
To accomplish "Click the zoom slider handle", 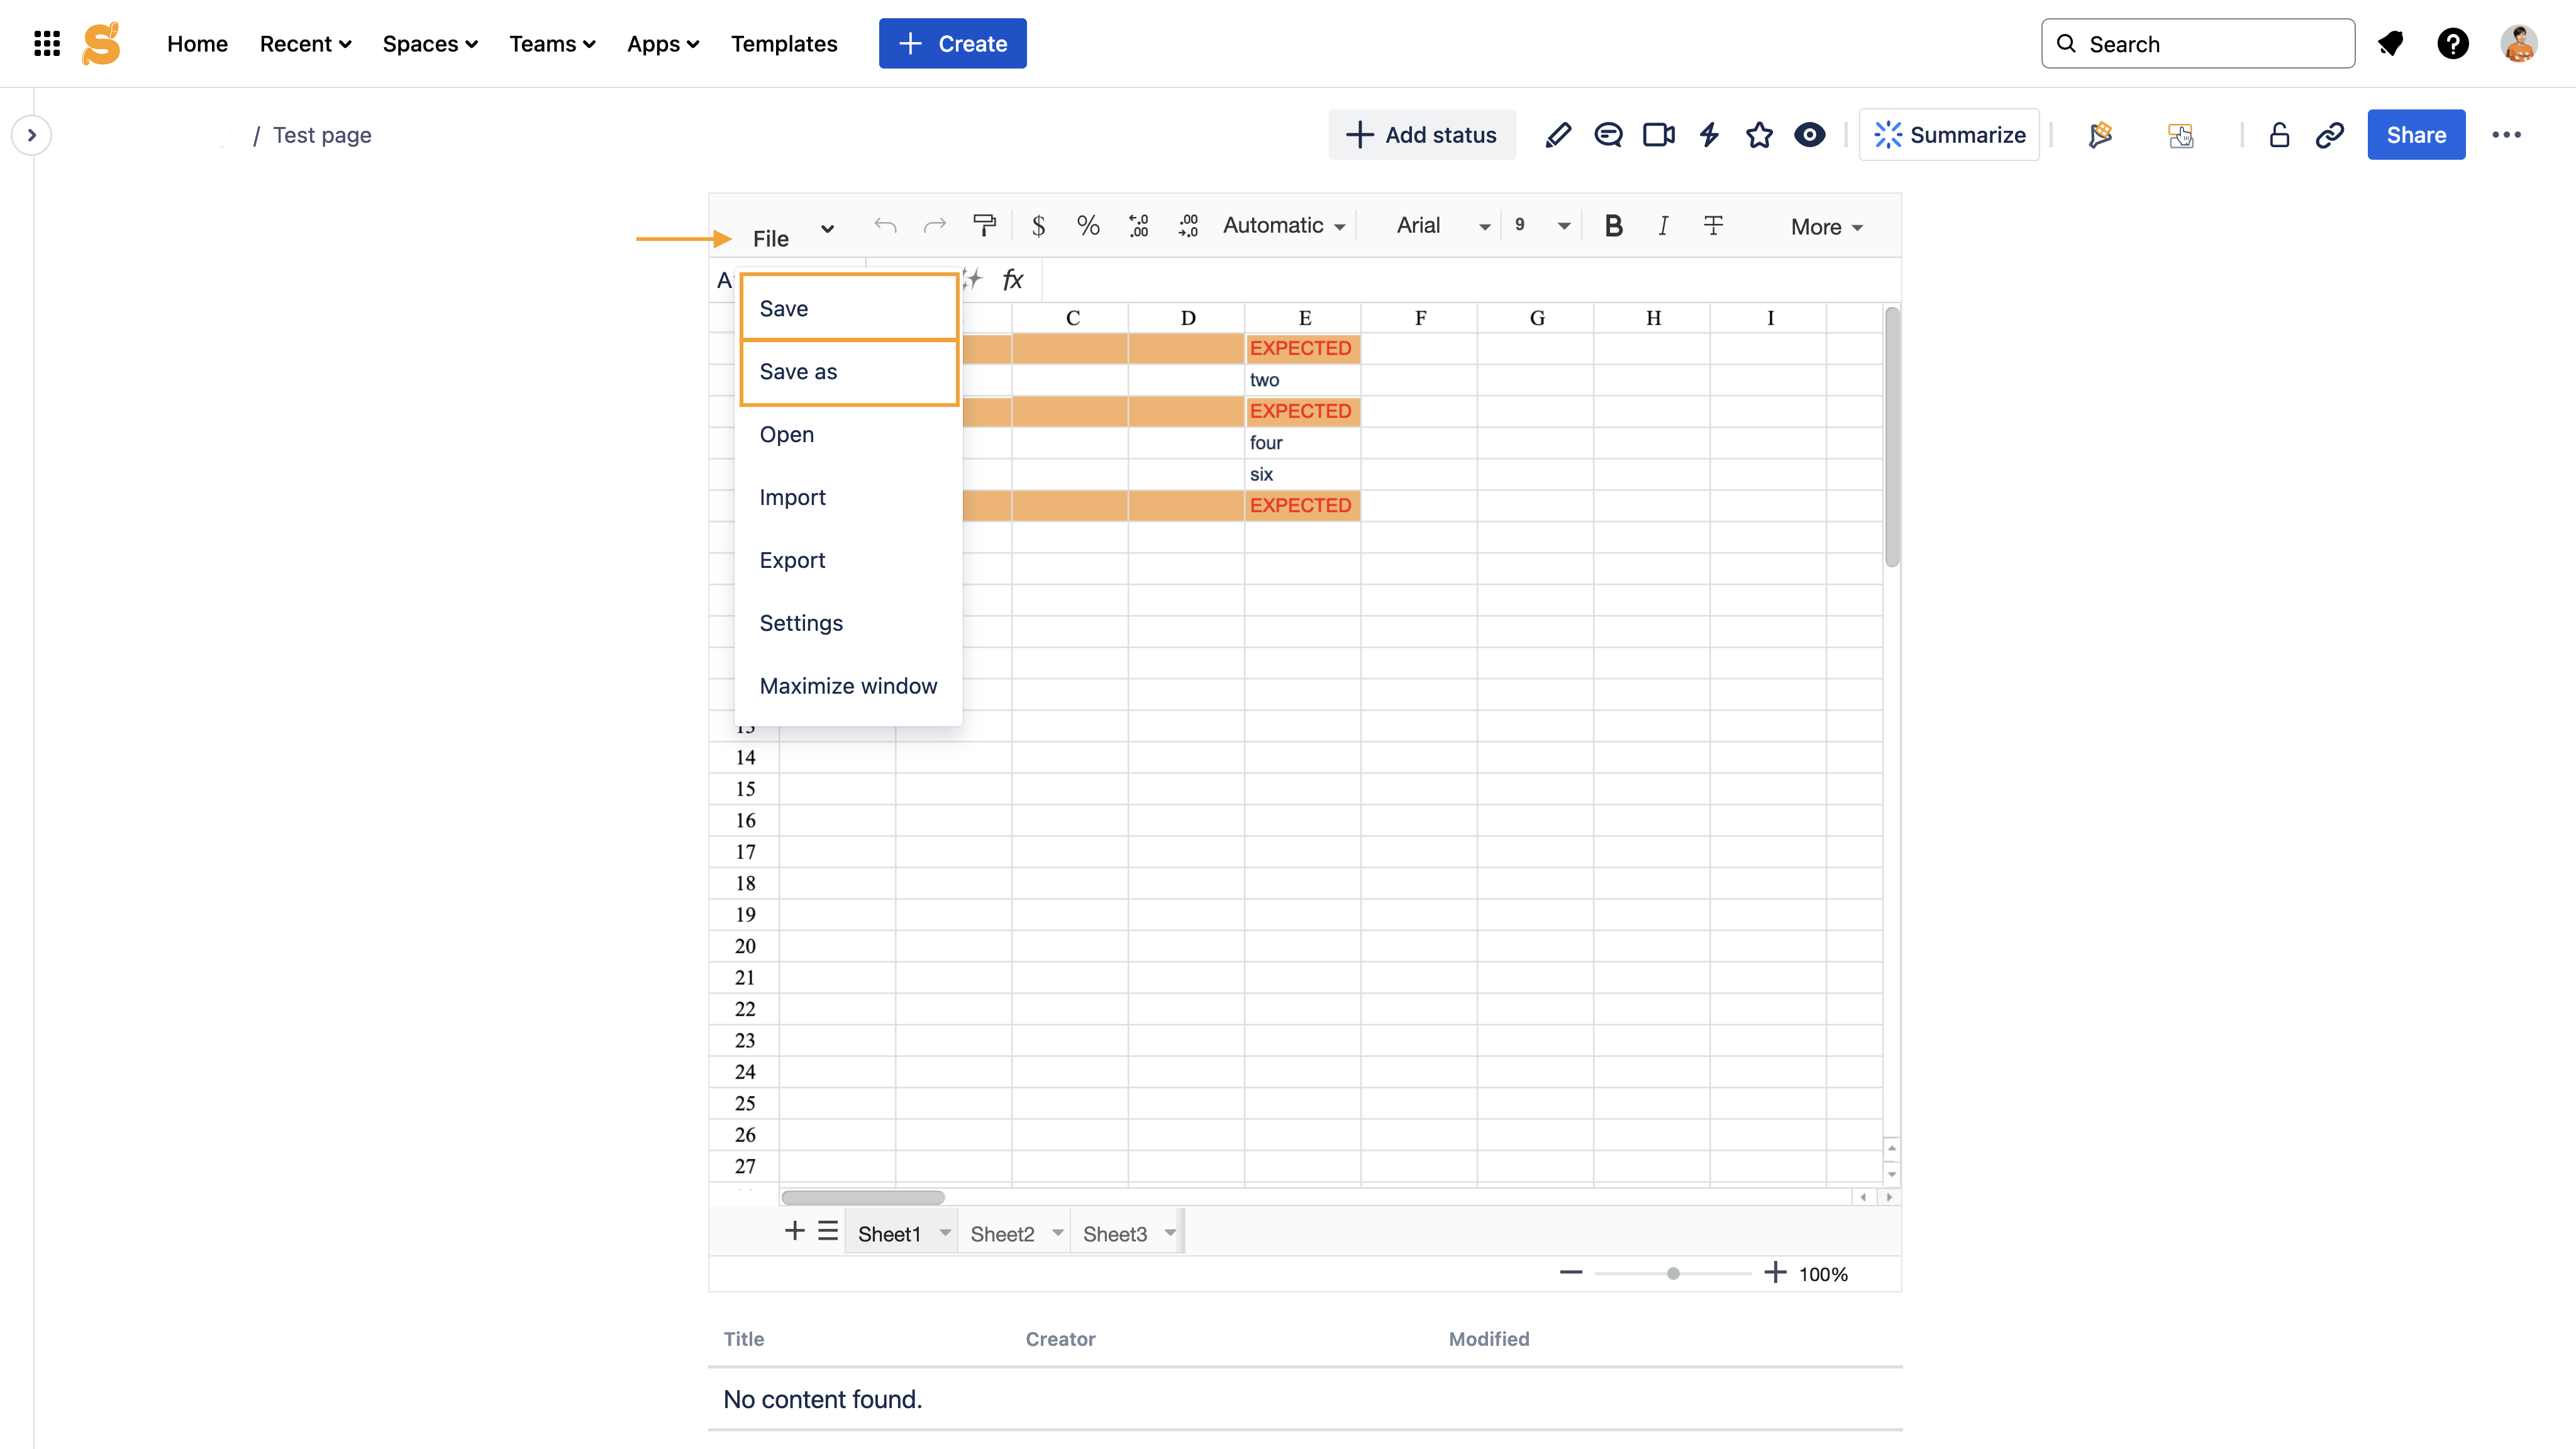I will (1673, 1274).
